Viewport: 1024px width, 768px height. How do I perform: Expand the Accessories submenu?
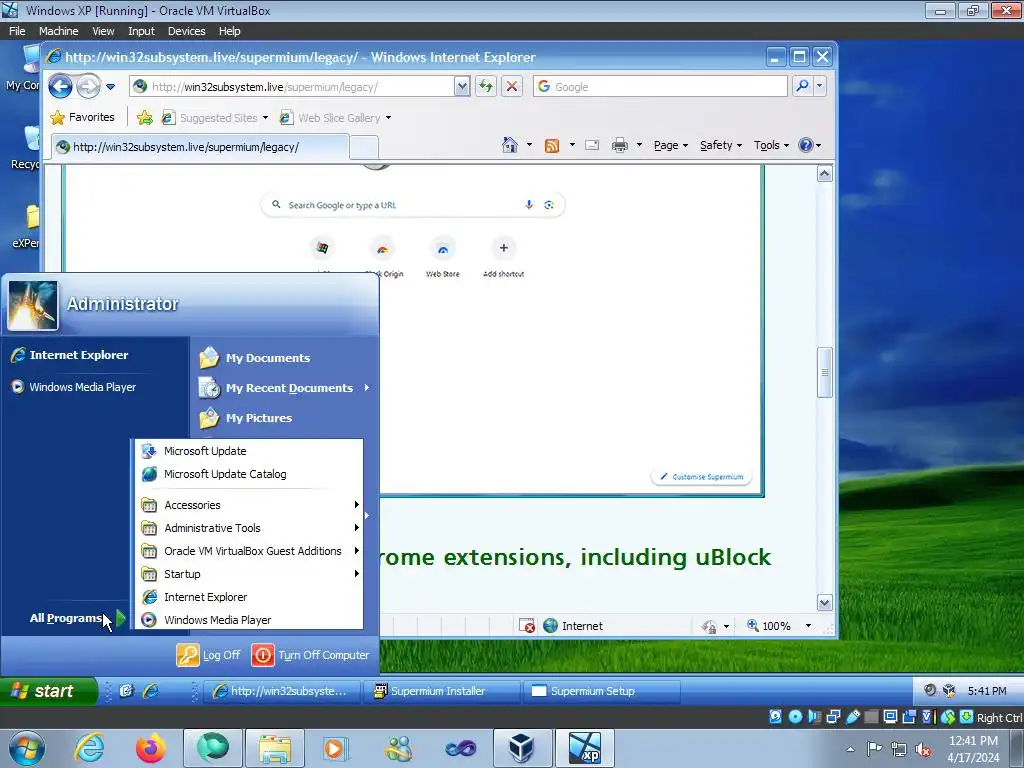[x=249, y=505]
